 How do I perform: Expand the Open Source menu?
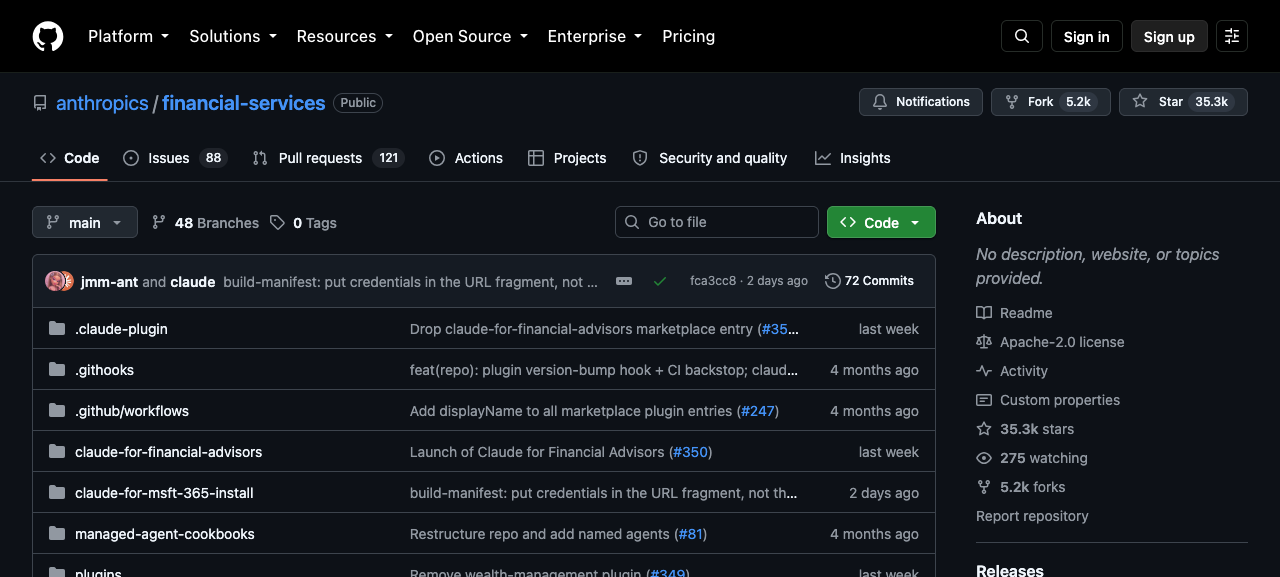470,36
